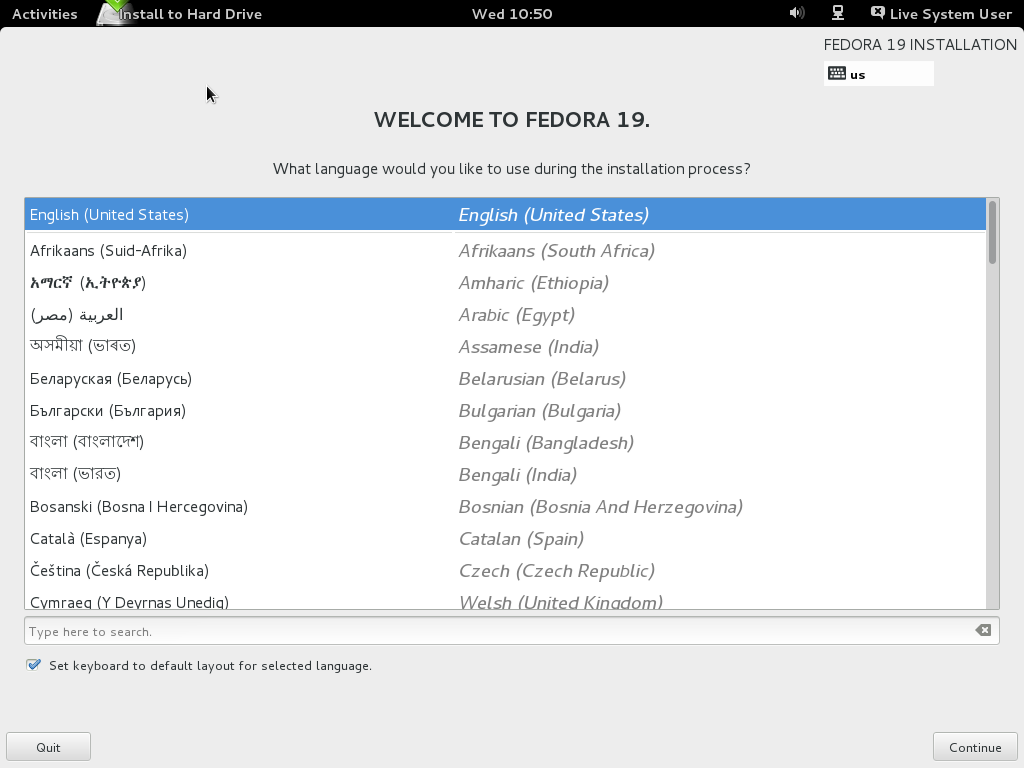This screenshot has width=1024, height=768.
Task: Click the display/network icon in the top bar
Action: point(836,13)
